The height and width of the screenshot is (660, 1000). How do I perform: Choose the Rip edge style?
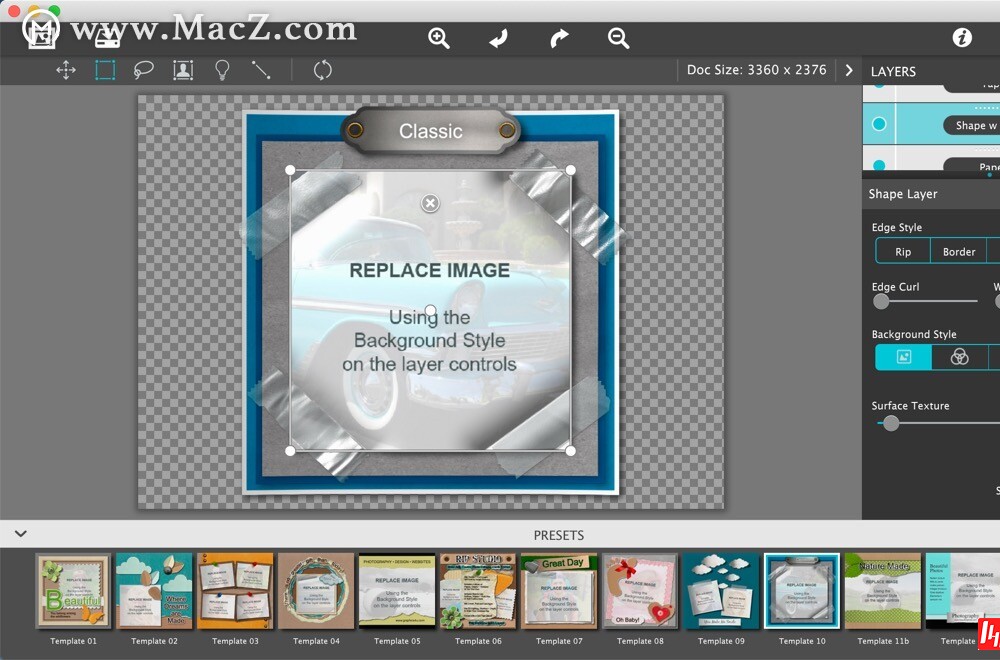[903, 251]
